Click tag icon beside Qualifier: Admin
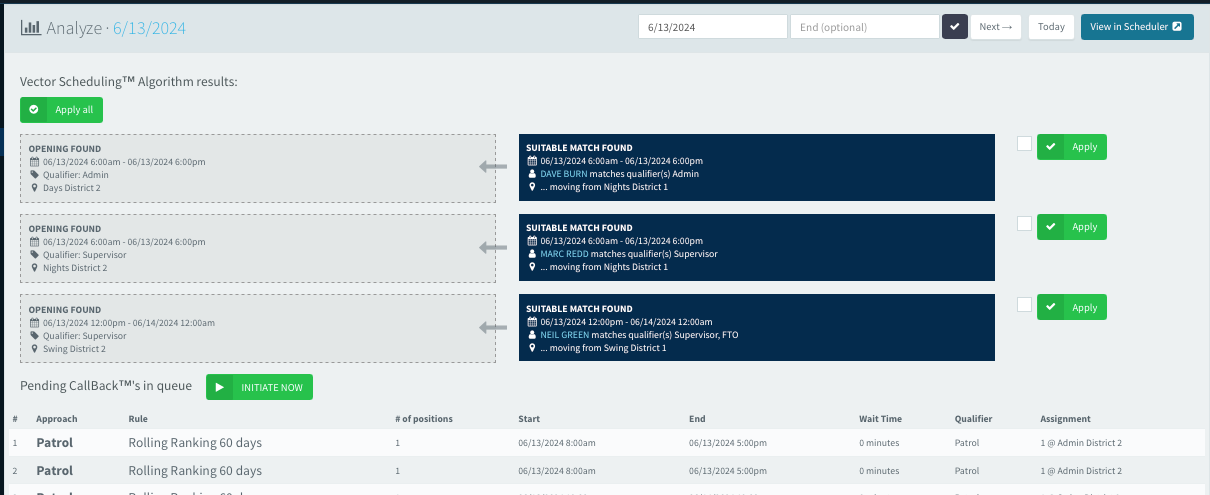 tap(34, 174)
